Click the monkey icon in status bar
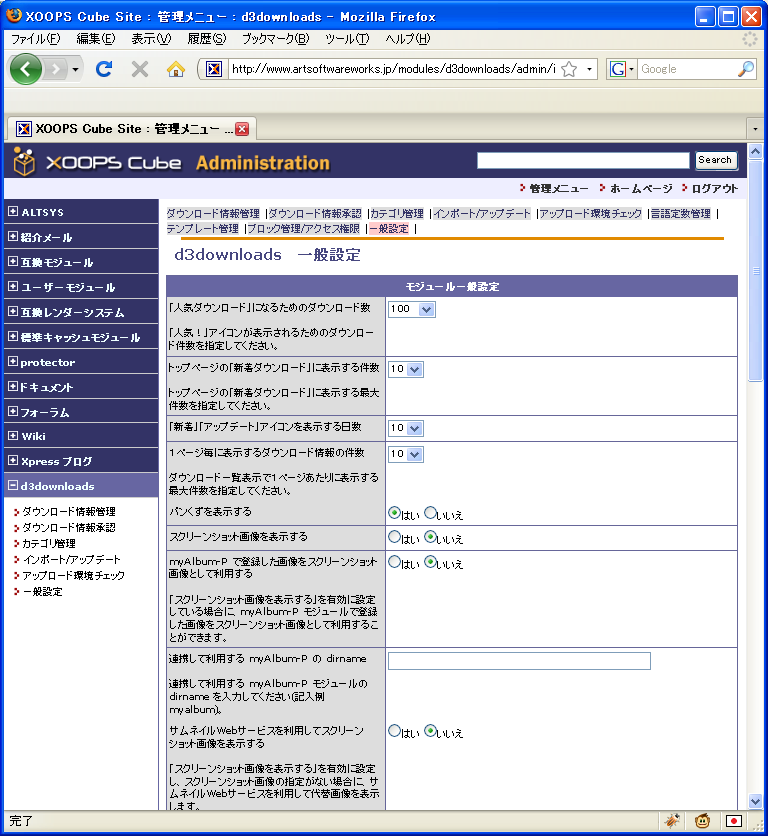Image resolution: width=768 pixels, height=836 pixels. pyautogui.click(x=703, y=821)
